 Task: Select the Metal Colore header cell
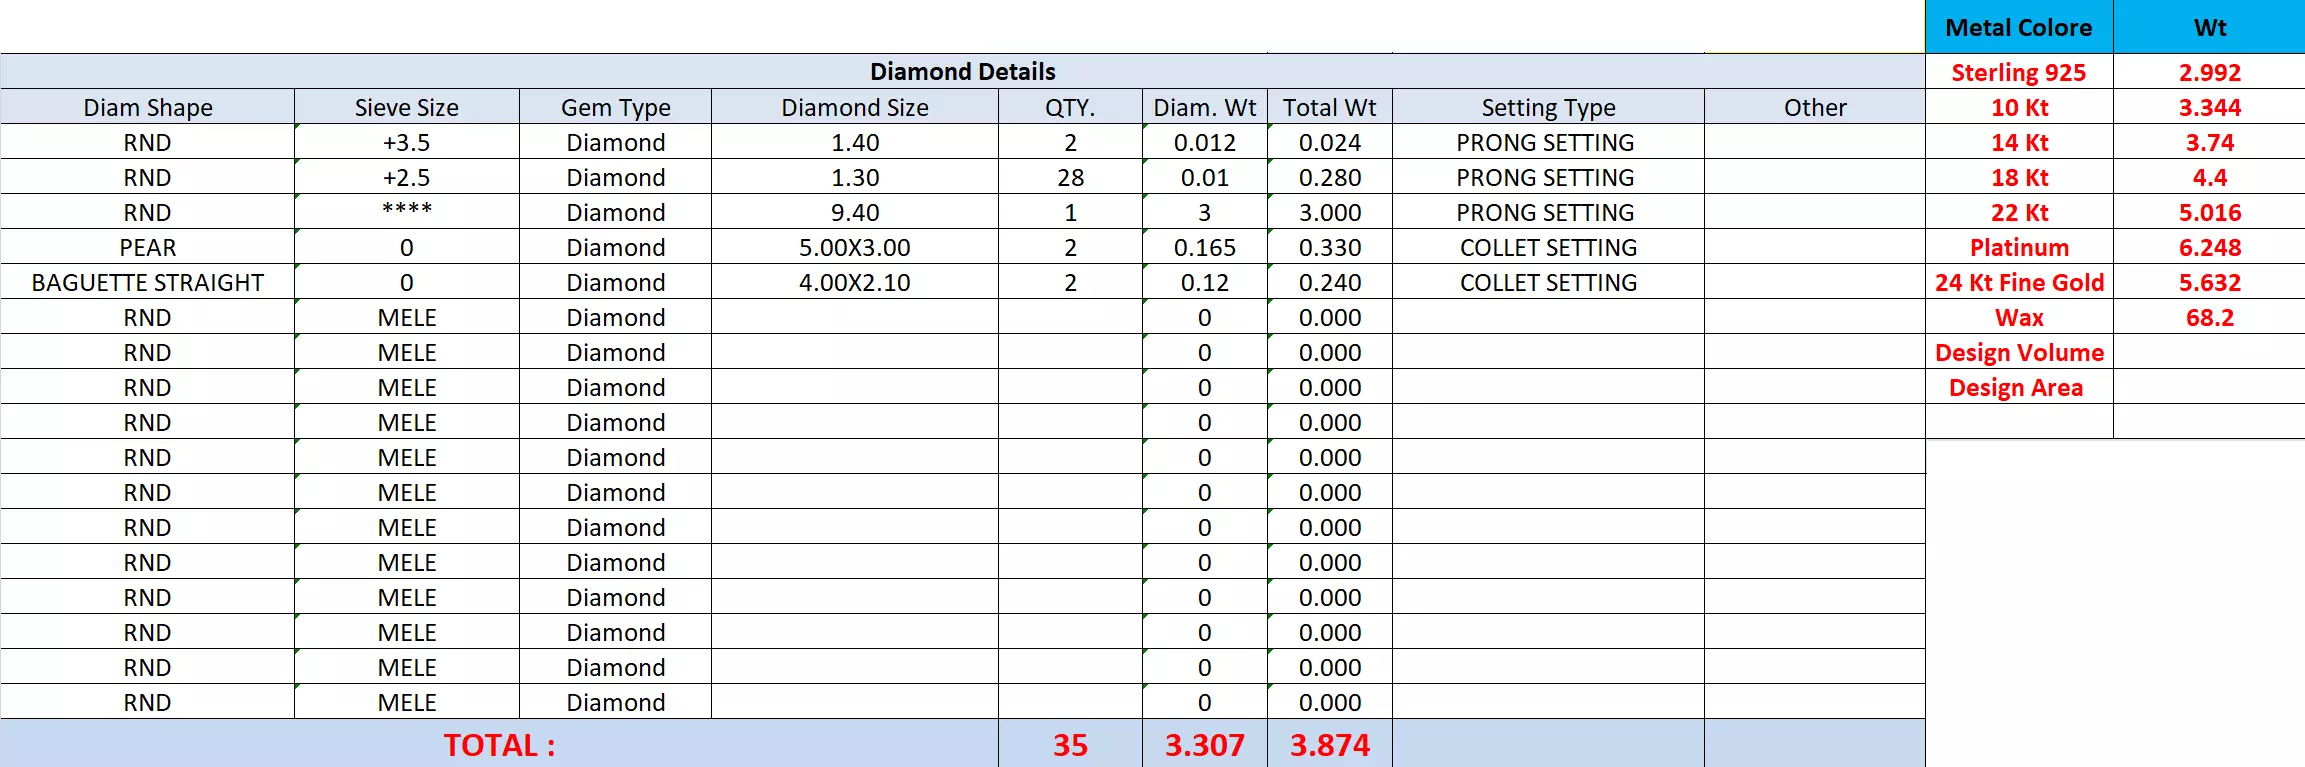[2019, 27]
